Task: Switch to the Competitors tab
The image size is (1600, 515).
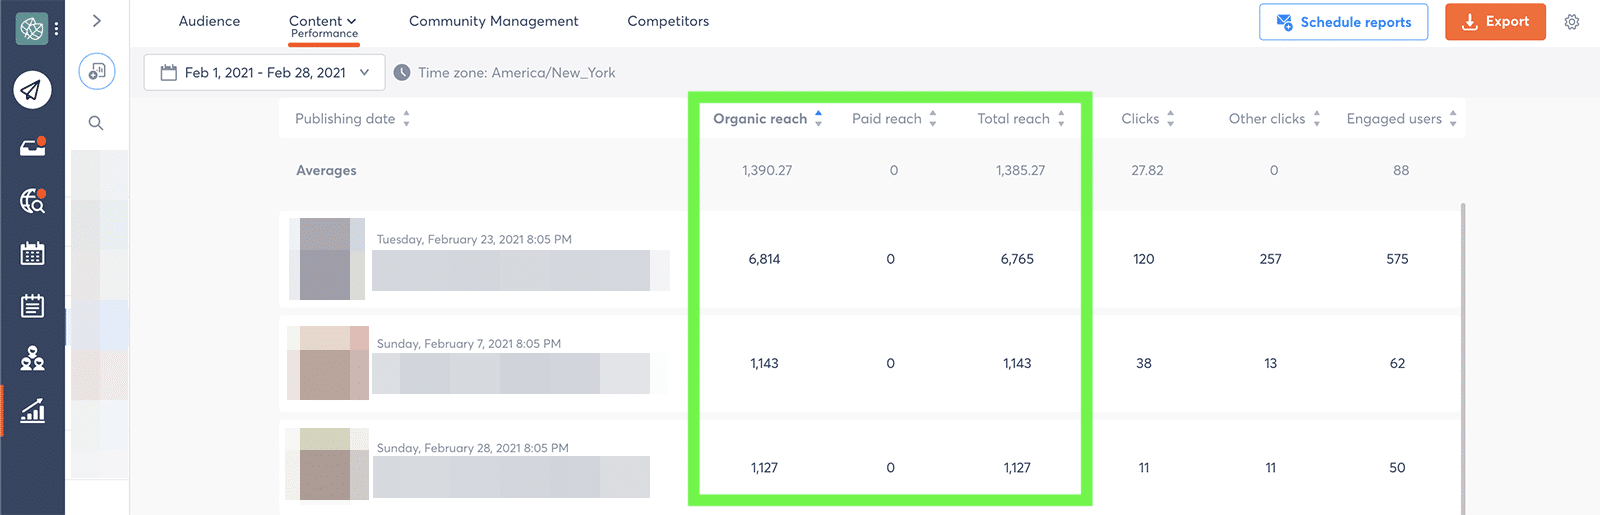Action: [668, 21]
